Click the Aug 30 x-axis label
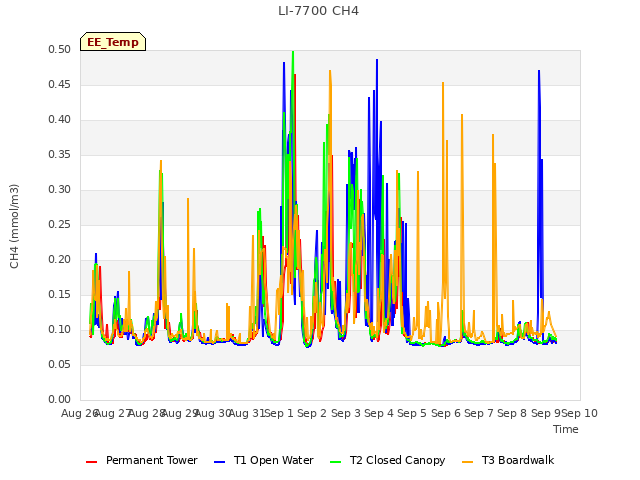Image resolution: width=640 pixels, height=480 pixels. pos(213,413)
